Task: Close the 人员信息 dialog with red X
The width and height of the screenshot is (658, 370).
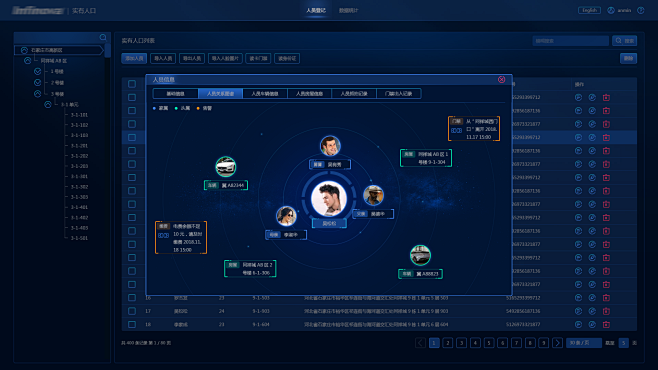Action: pyautogui.click(x=501, y=80)
